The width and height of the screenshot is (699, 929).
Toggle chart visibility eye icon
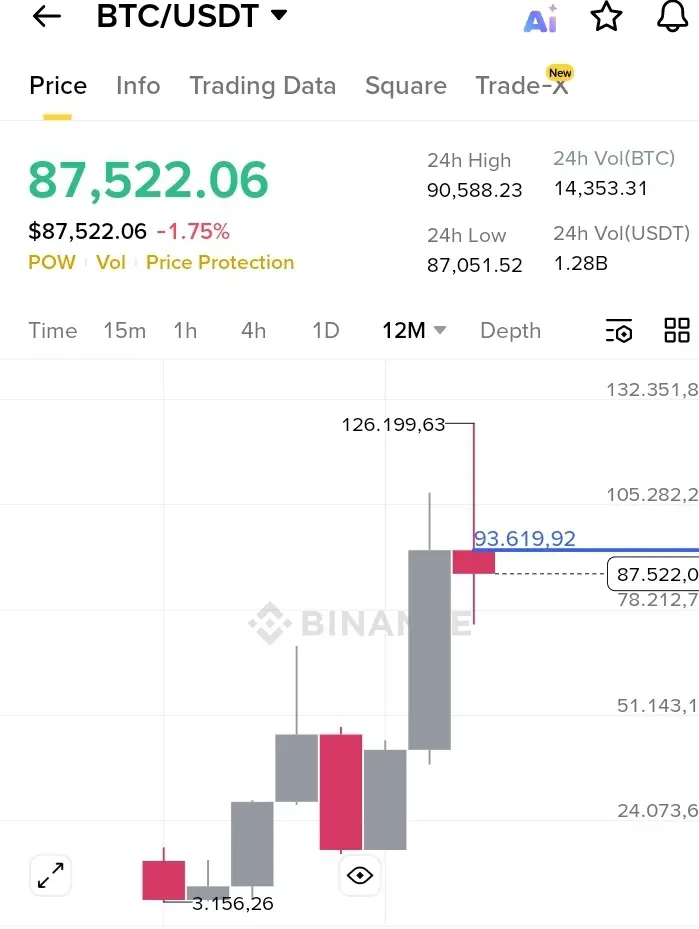click(360, 874)
